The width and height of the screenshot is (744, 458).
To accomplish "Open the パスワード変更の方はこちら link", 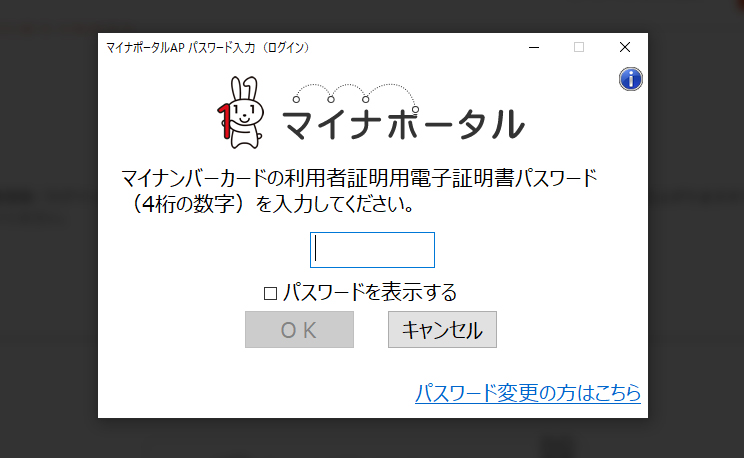I will click(x=527, y=392).
